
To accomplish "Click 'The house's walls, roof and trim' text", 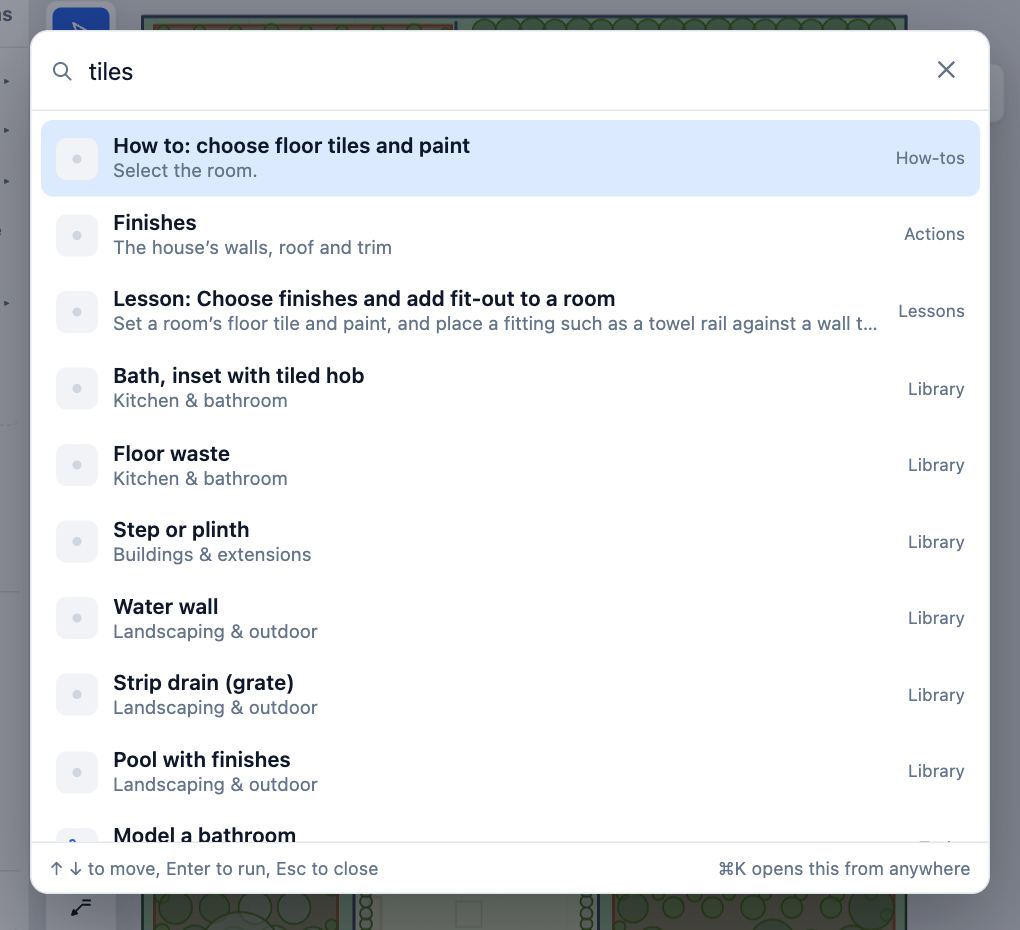I will pyautogui.click(x=252, y=247).
